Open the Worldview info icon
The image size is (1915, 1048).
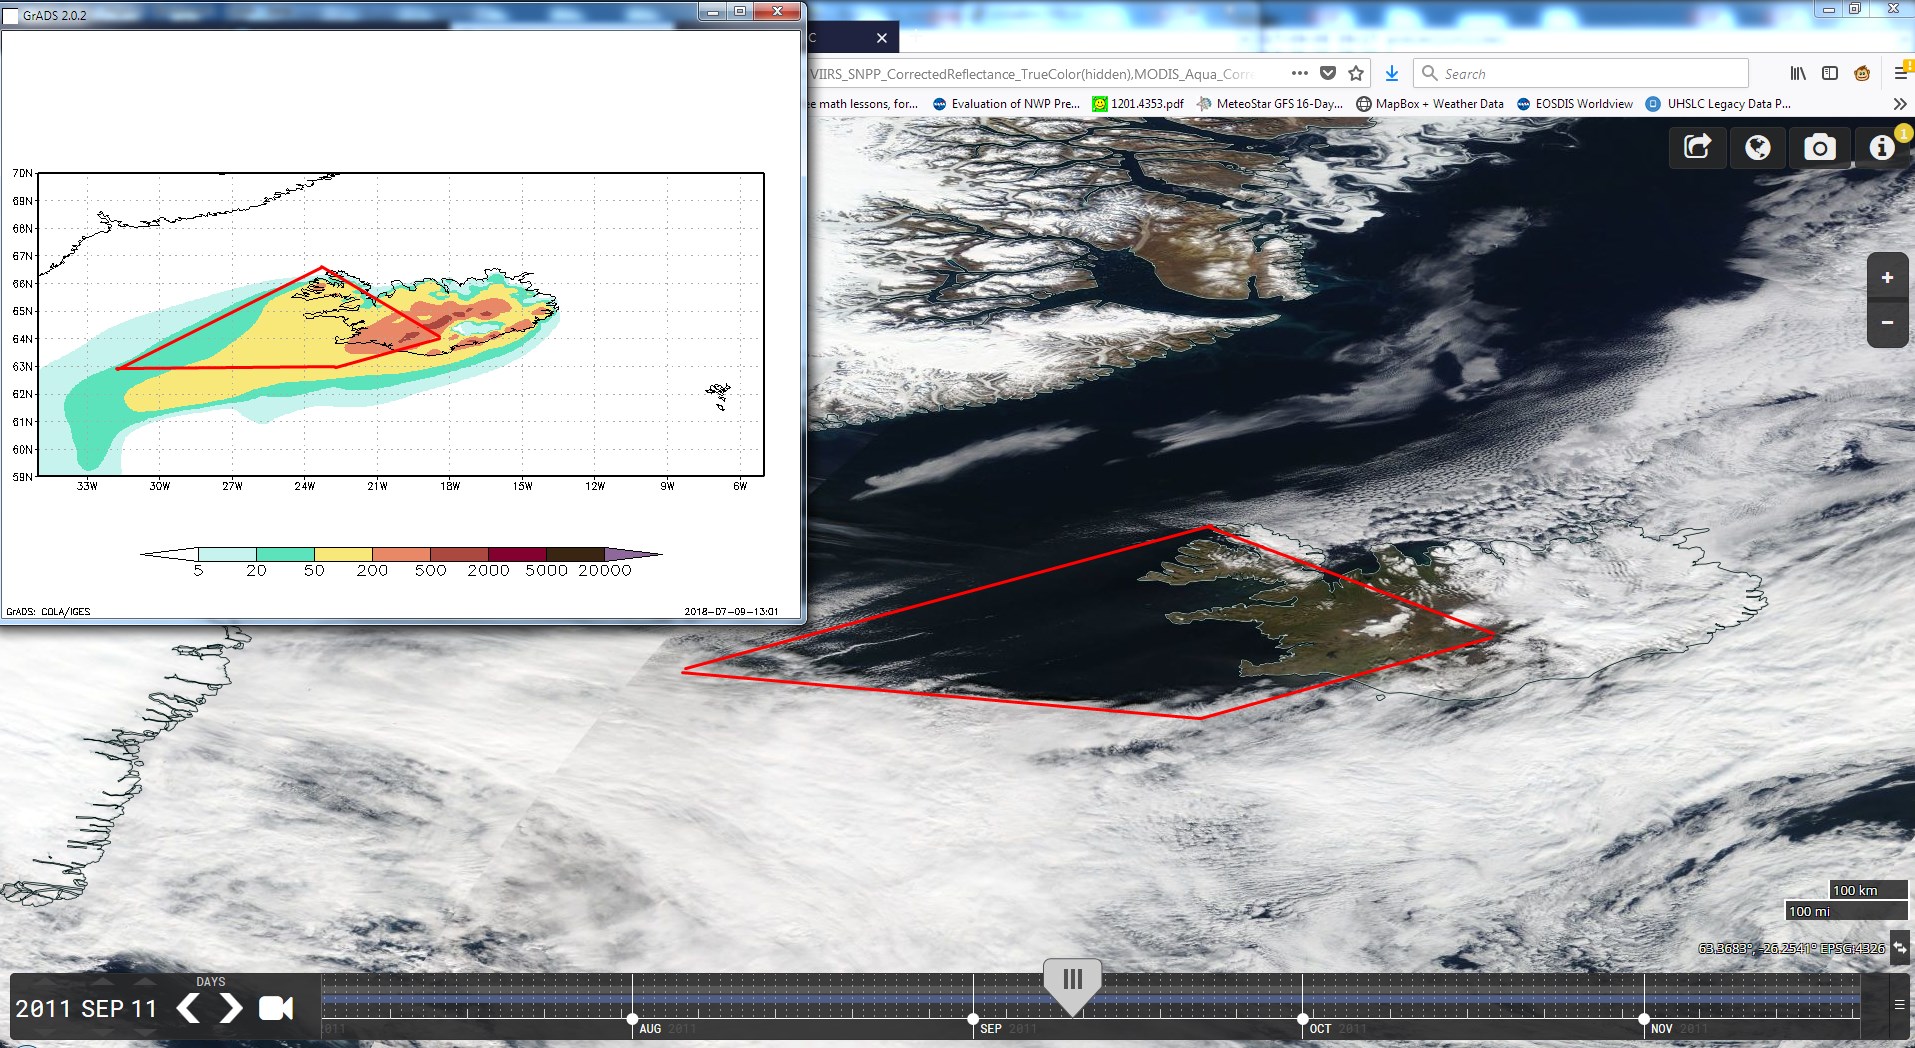click(x=1881, y=148)
